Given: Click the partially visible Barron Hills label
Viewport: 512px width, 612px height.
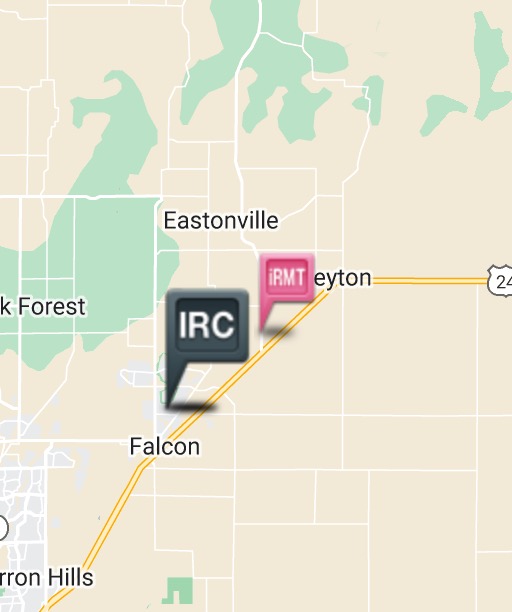Looking at the screenshot, I should (46, 578).
